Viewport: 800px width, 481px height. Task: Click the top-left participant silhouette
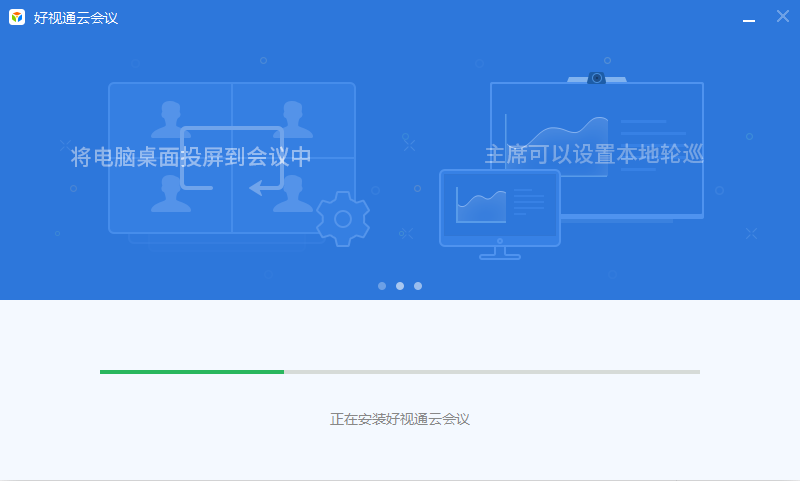(170, 118)
